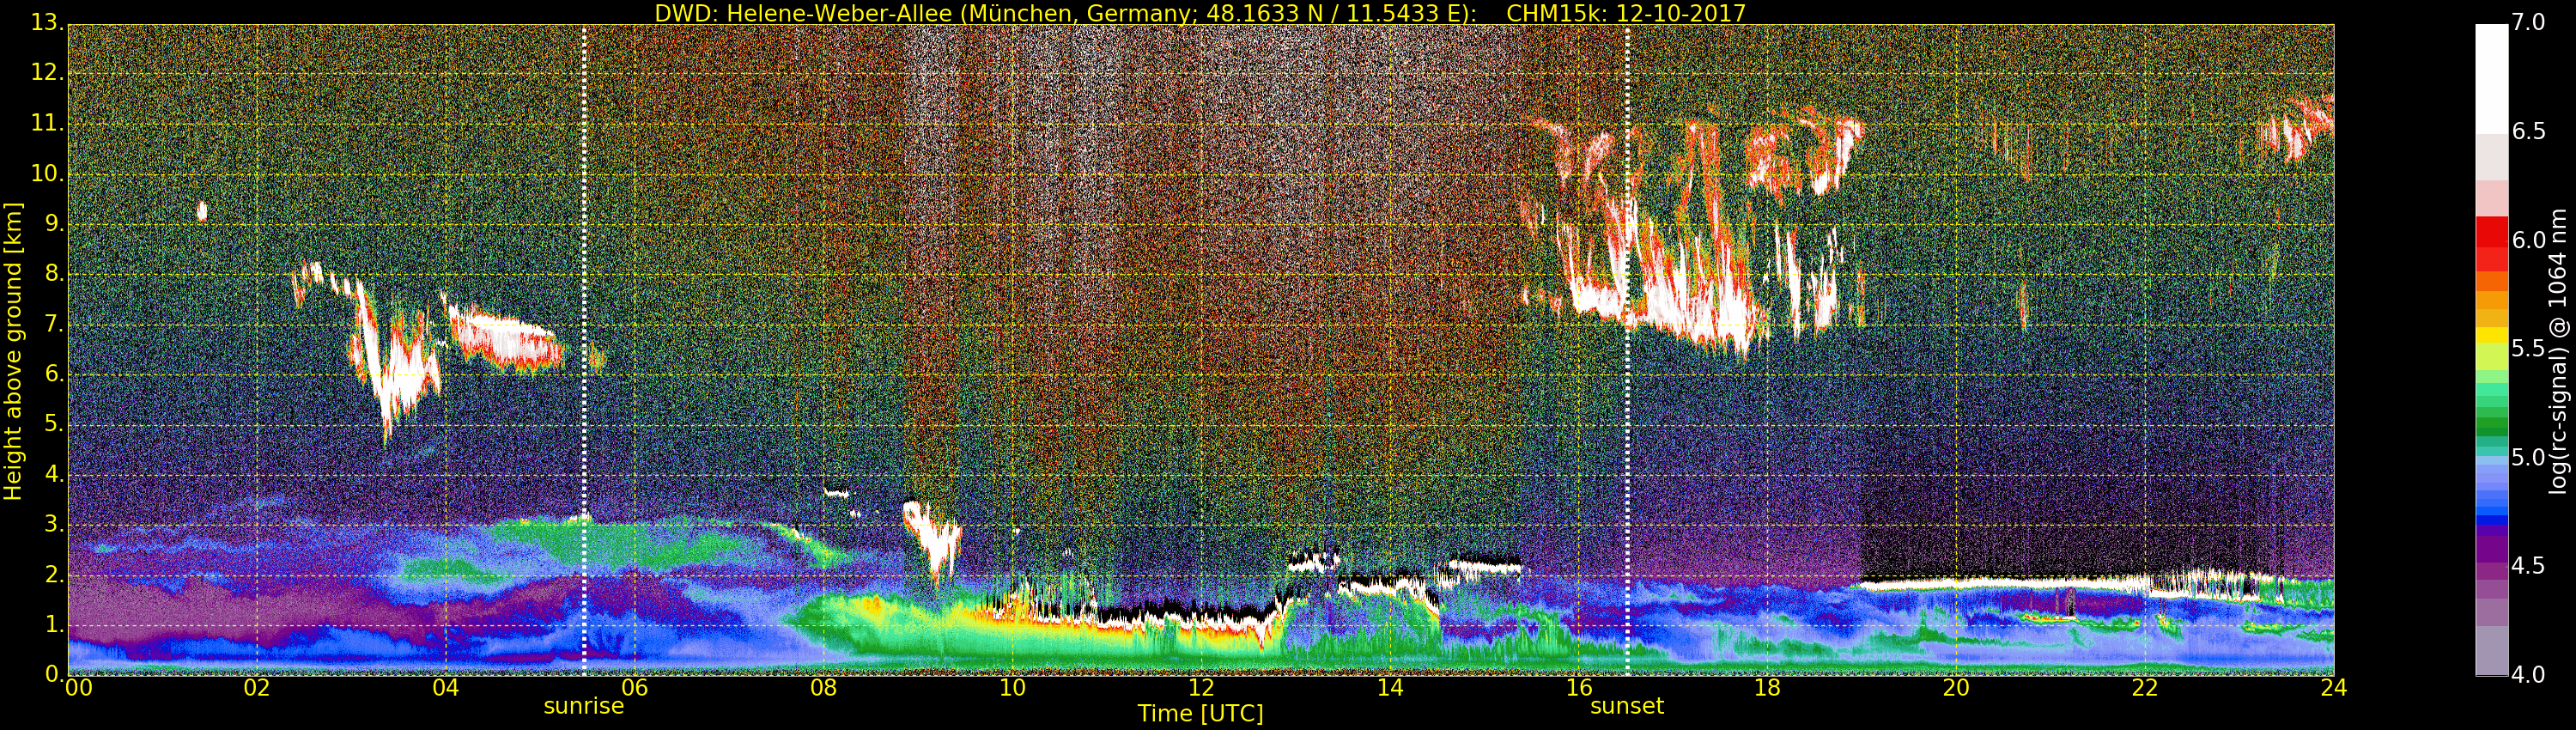Image resolution: width=2576 pixels, height=730 pixels.
Task: Click the chart title naming Helene-Weber-Allee München
Action: 1200,13
